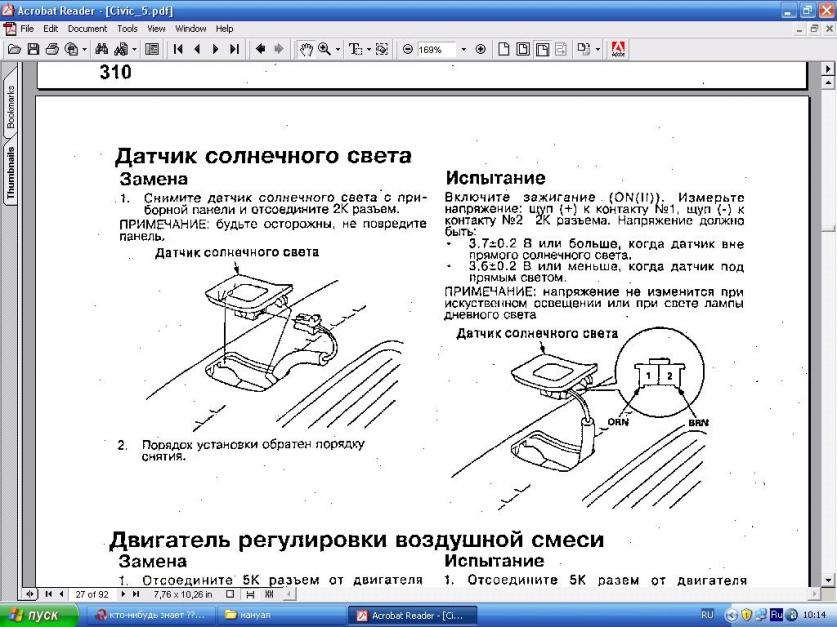The width and height of the screenshot is (837, 627).
Task: Expand the Zoom tool dropdown arrow
Action: point(337,50)
